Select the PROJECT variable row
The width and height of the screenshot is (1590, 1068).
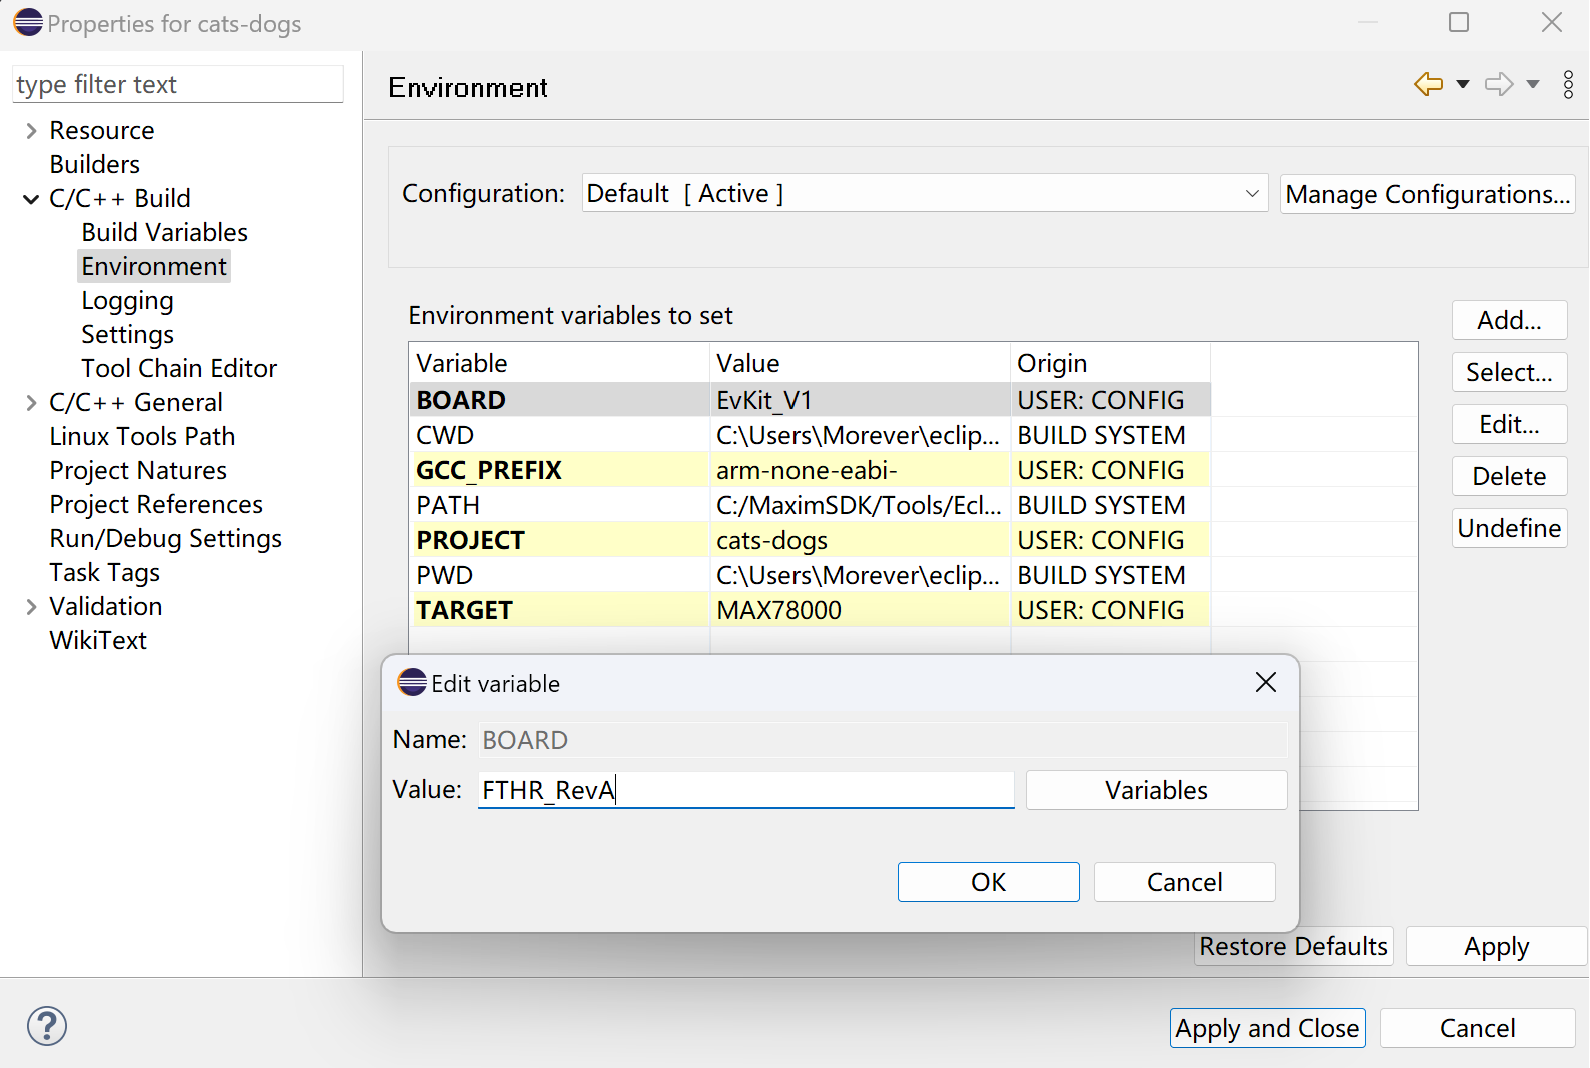click(x=810, y=540)
